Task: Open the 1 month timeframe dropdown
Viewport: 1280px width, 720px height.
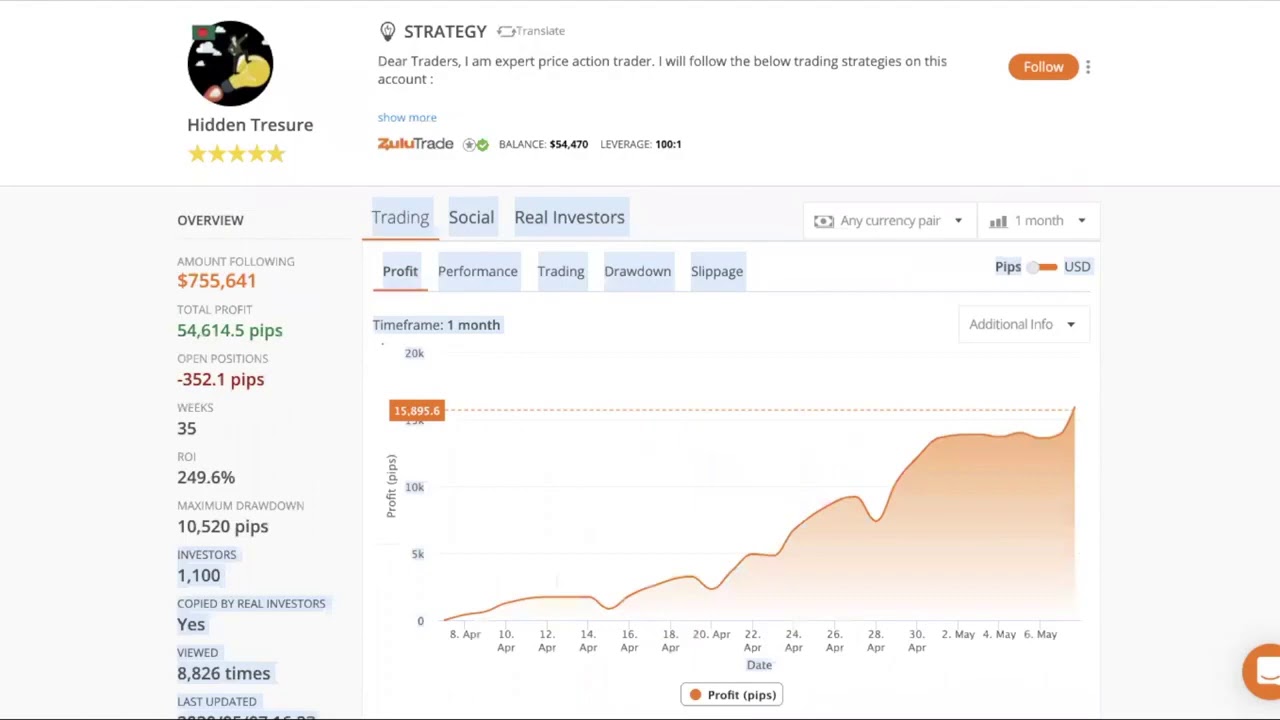Action: 1039,221
